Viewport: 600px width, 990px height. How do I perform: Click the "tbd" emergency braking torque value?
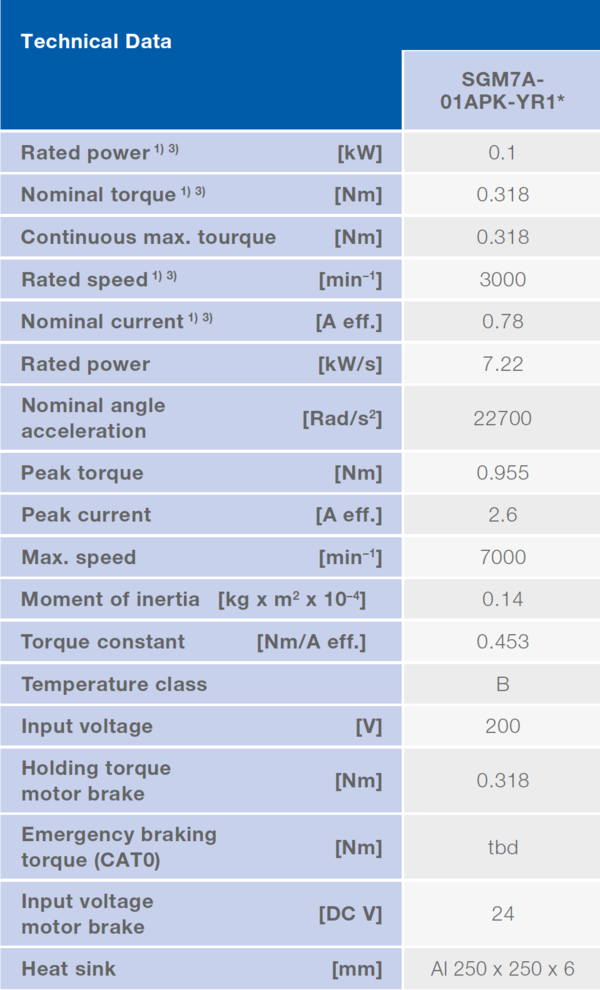[x=502, y=846]
